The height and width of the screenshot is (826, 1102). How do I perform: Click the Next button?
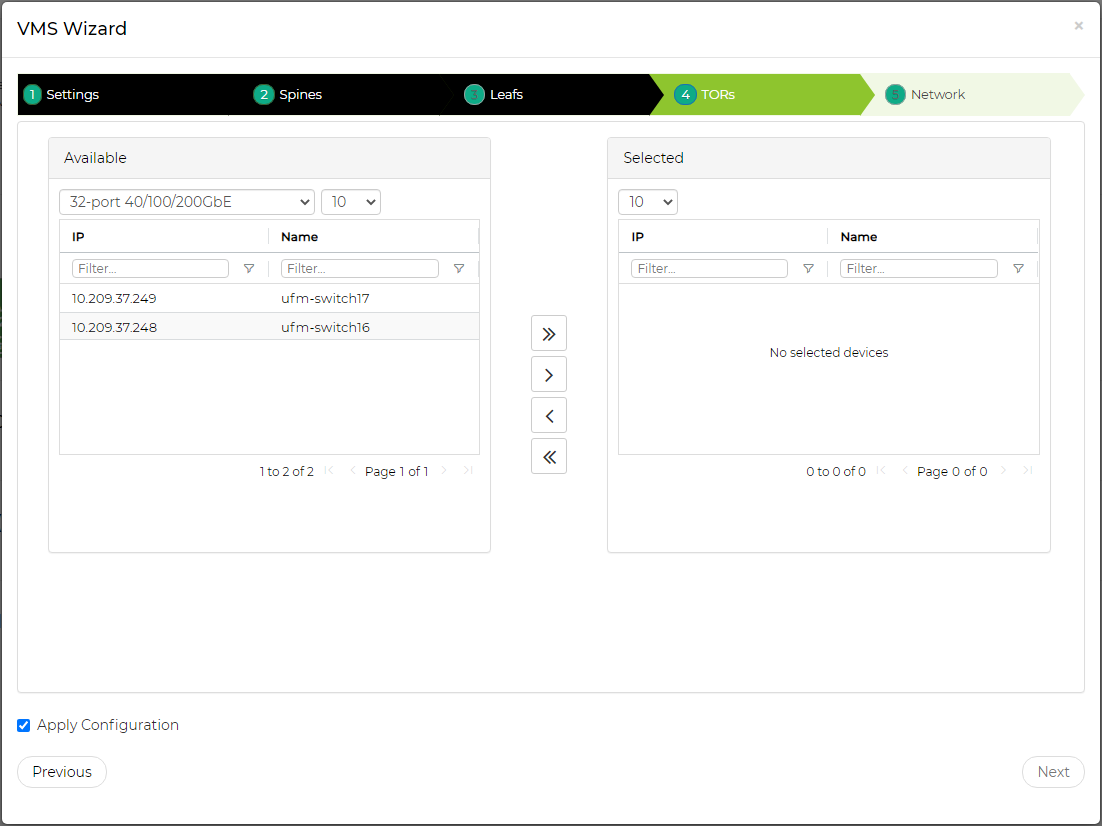point(1052,772)
